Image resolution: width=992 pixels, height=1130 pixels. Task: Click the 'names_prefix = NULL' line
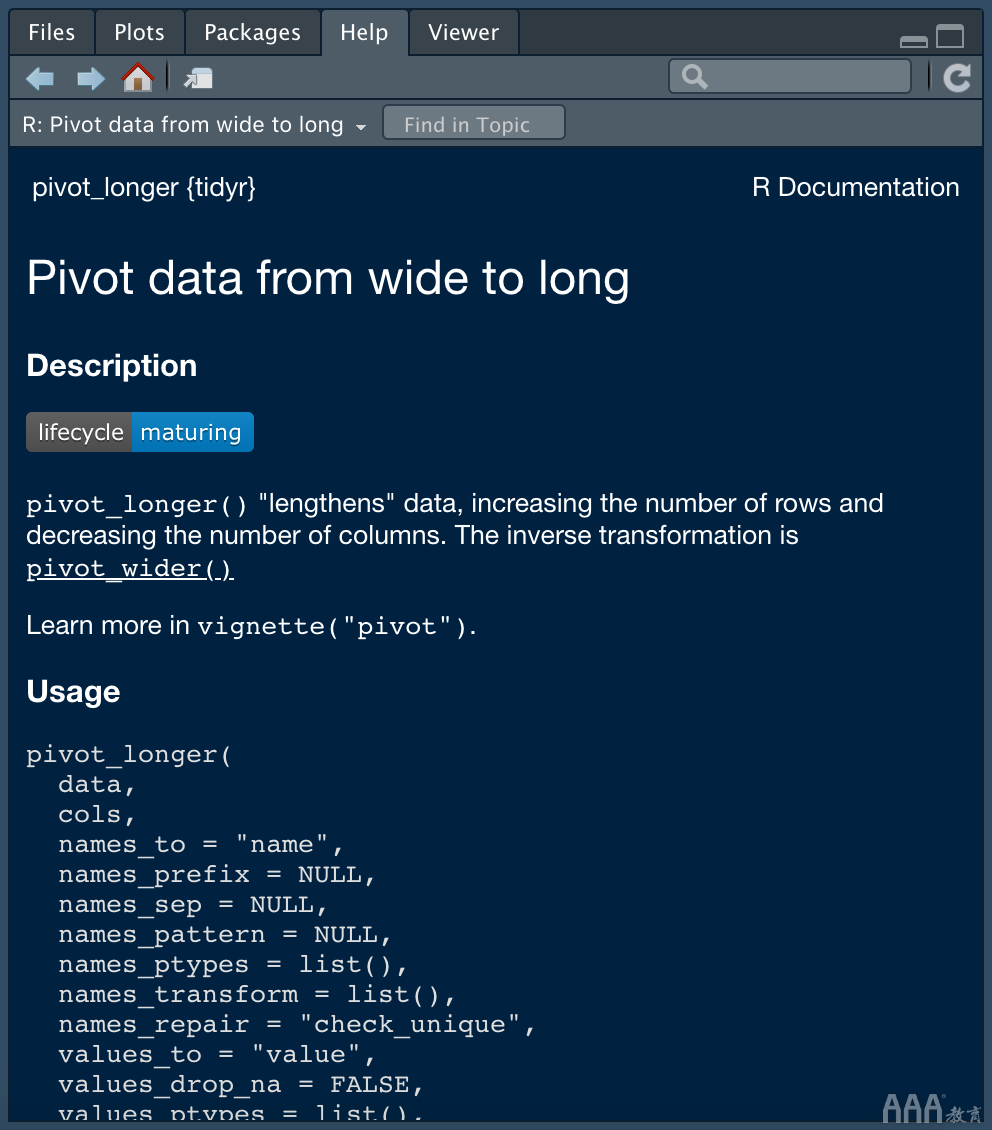coord(216,874)
